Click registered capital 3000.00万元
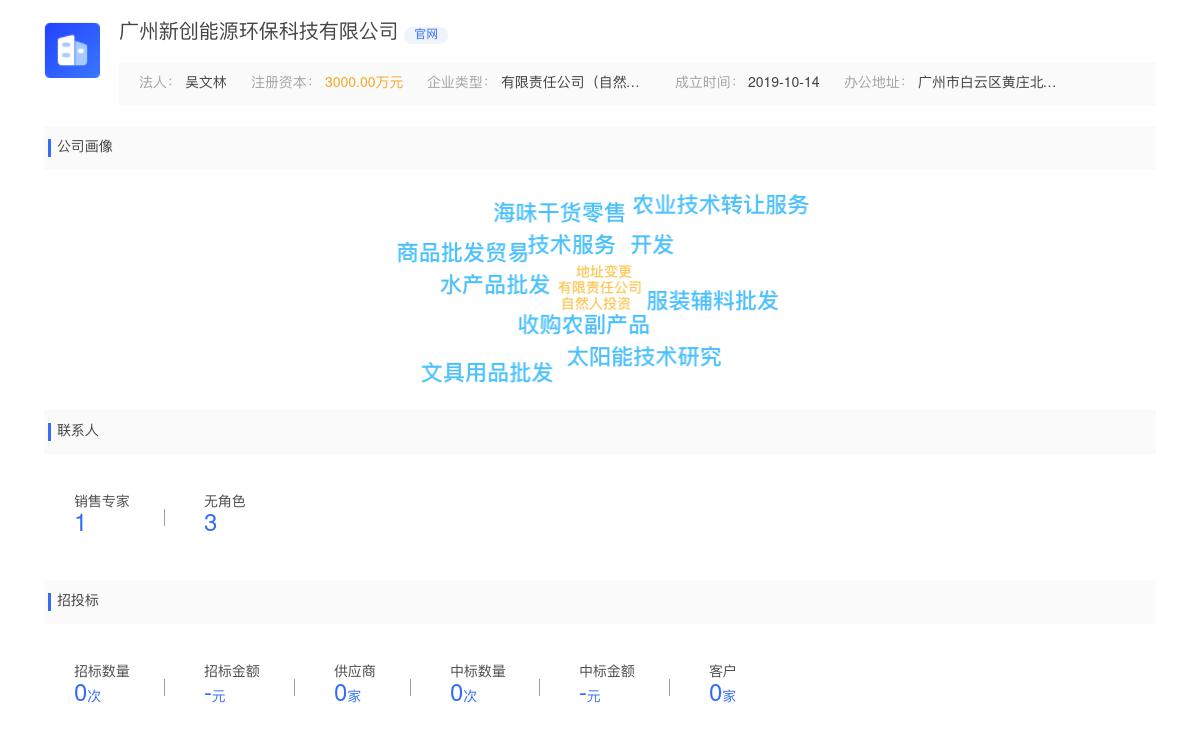Image resolution: width=1200 pixels, height=752 pixels. (364, 83)
